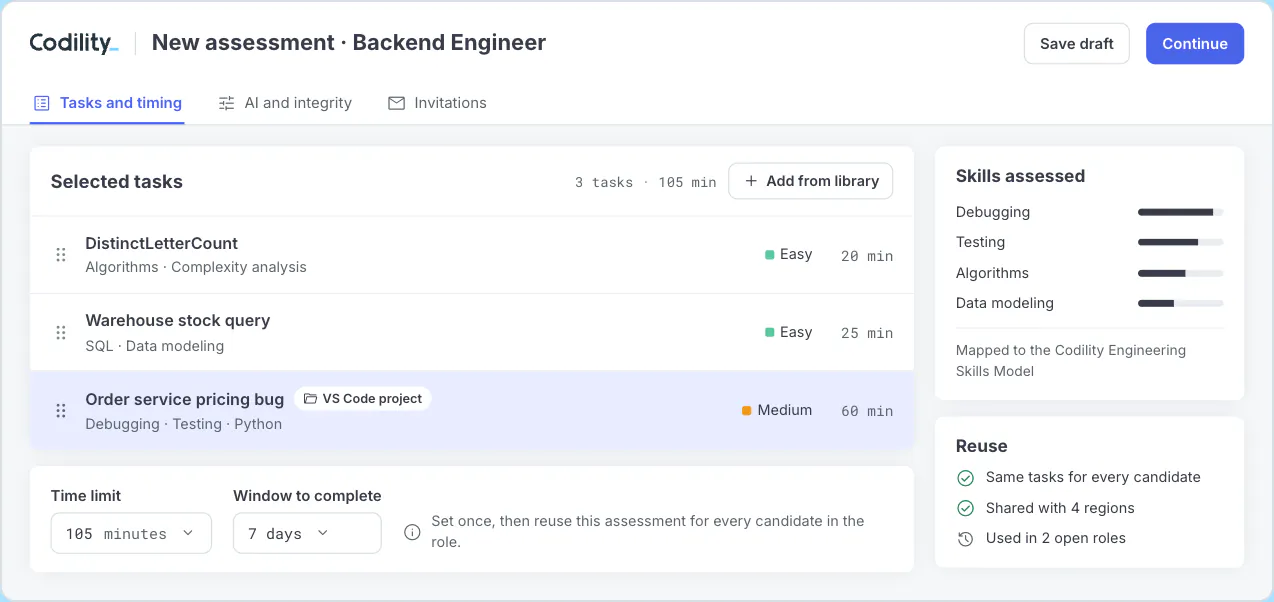Click the green Easy marker on DistinctLetterCount
Screen dimensions: 1274x602
770,255
